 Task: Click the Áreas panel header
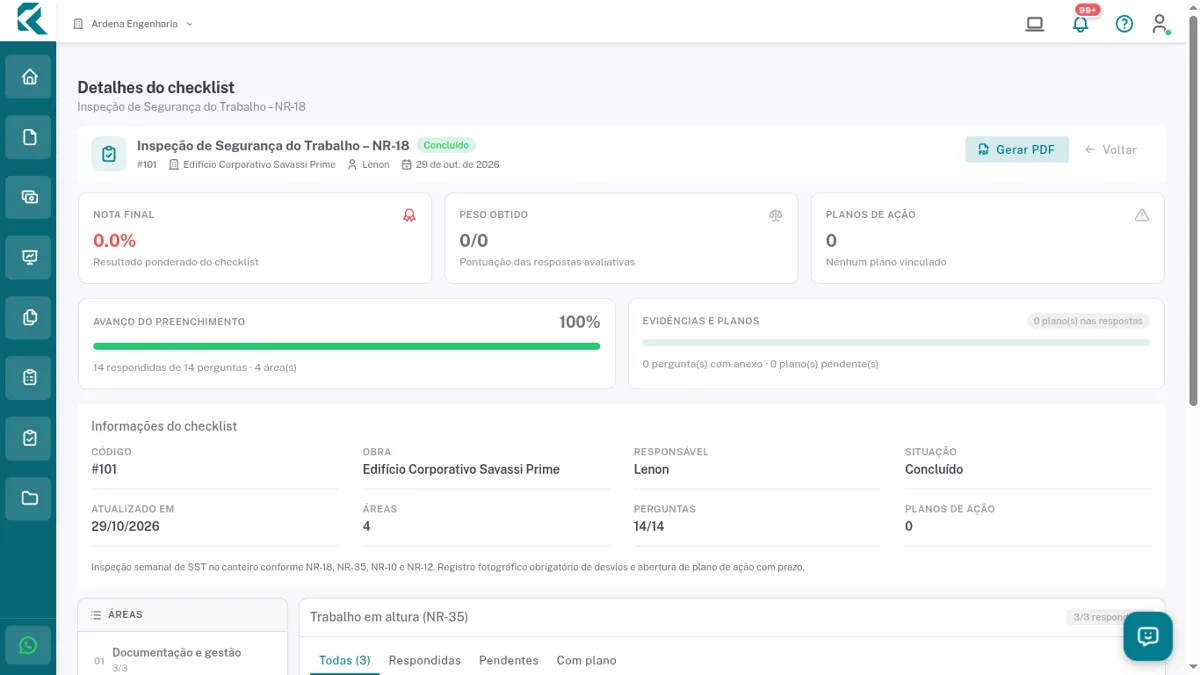183,615
